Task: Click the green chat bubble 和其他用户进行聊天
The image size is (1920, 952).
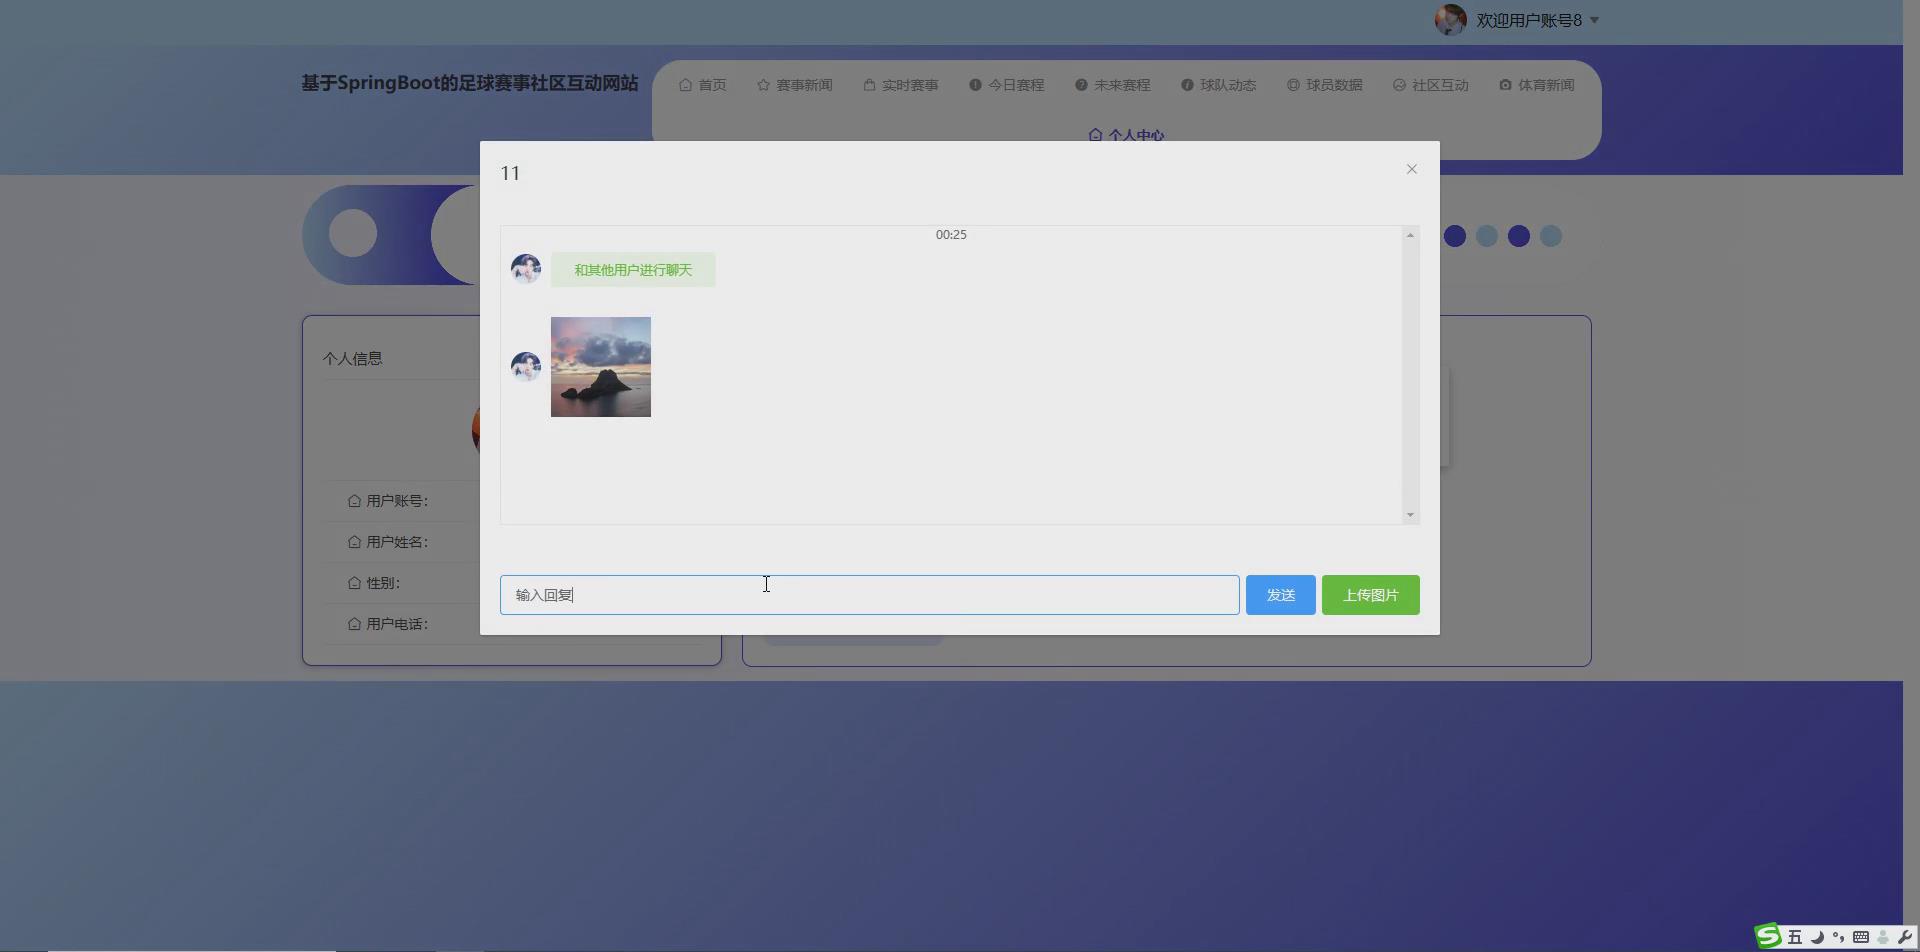Action: [x=633, y=270]
